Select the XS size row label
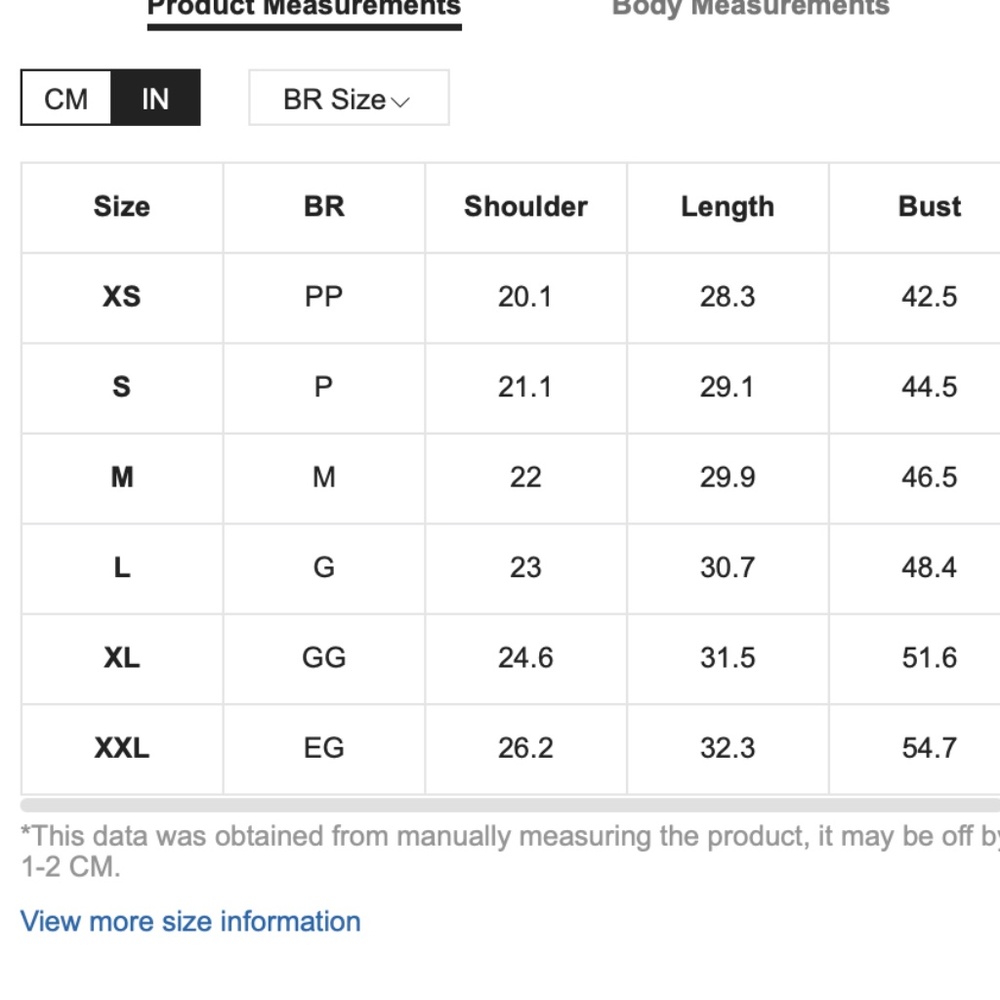 [x=122, y=297]
